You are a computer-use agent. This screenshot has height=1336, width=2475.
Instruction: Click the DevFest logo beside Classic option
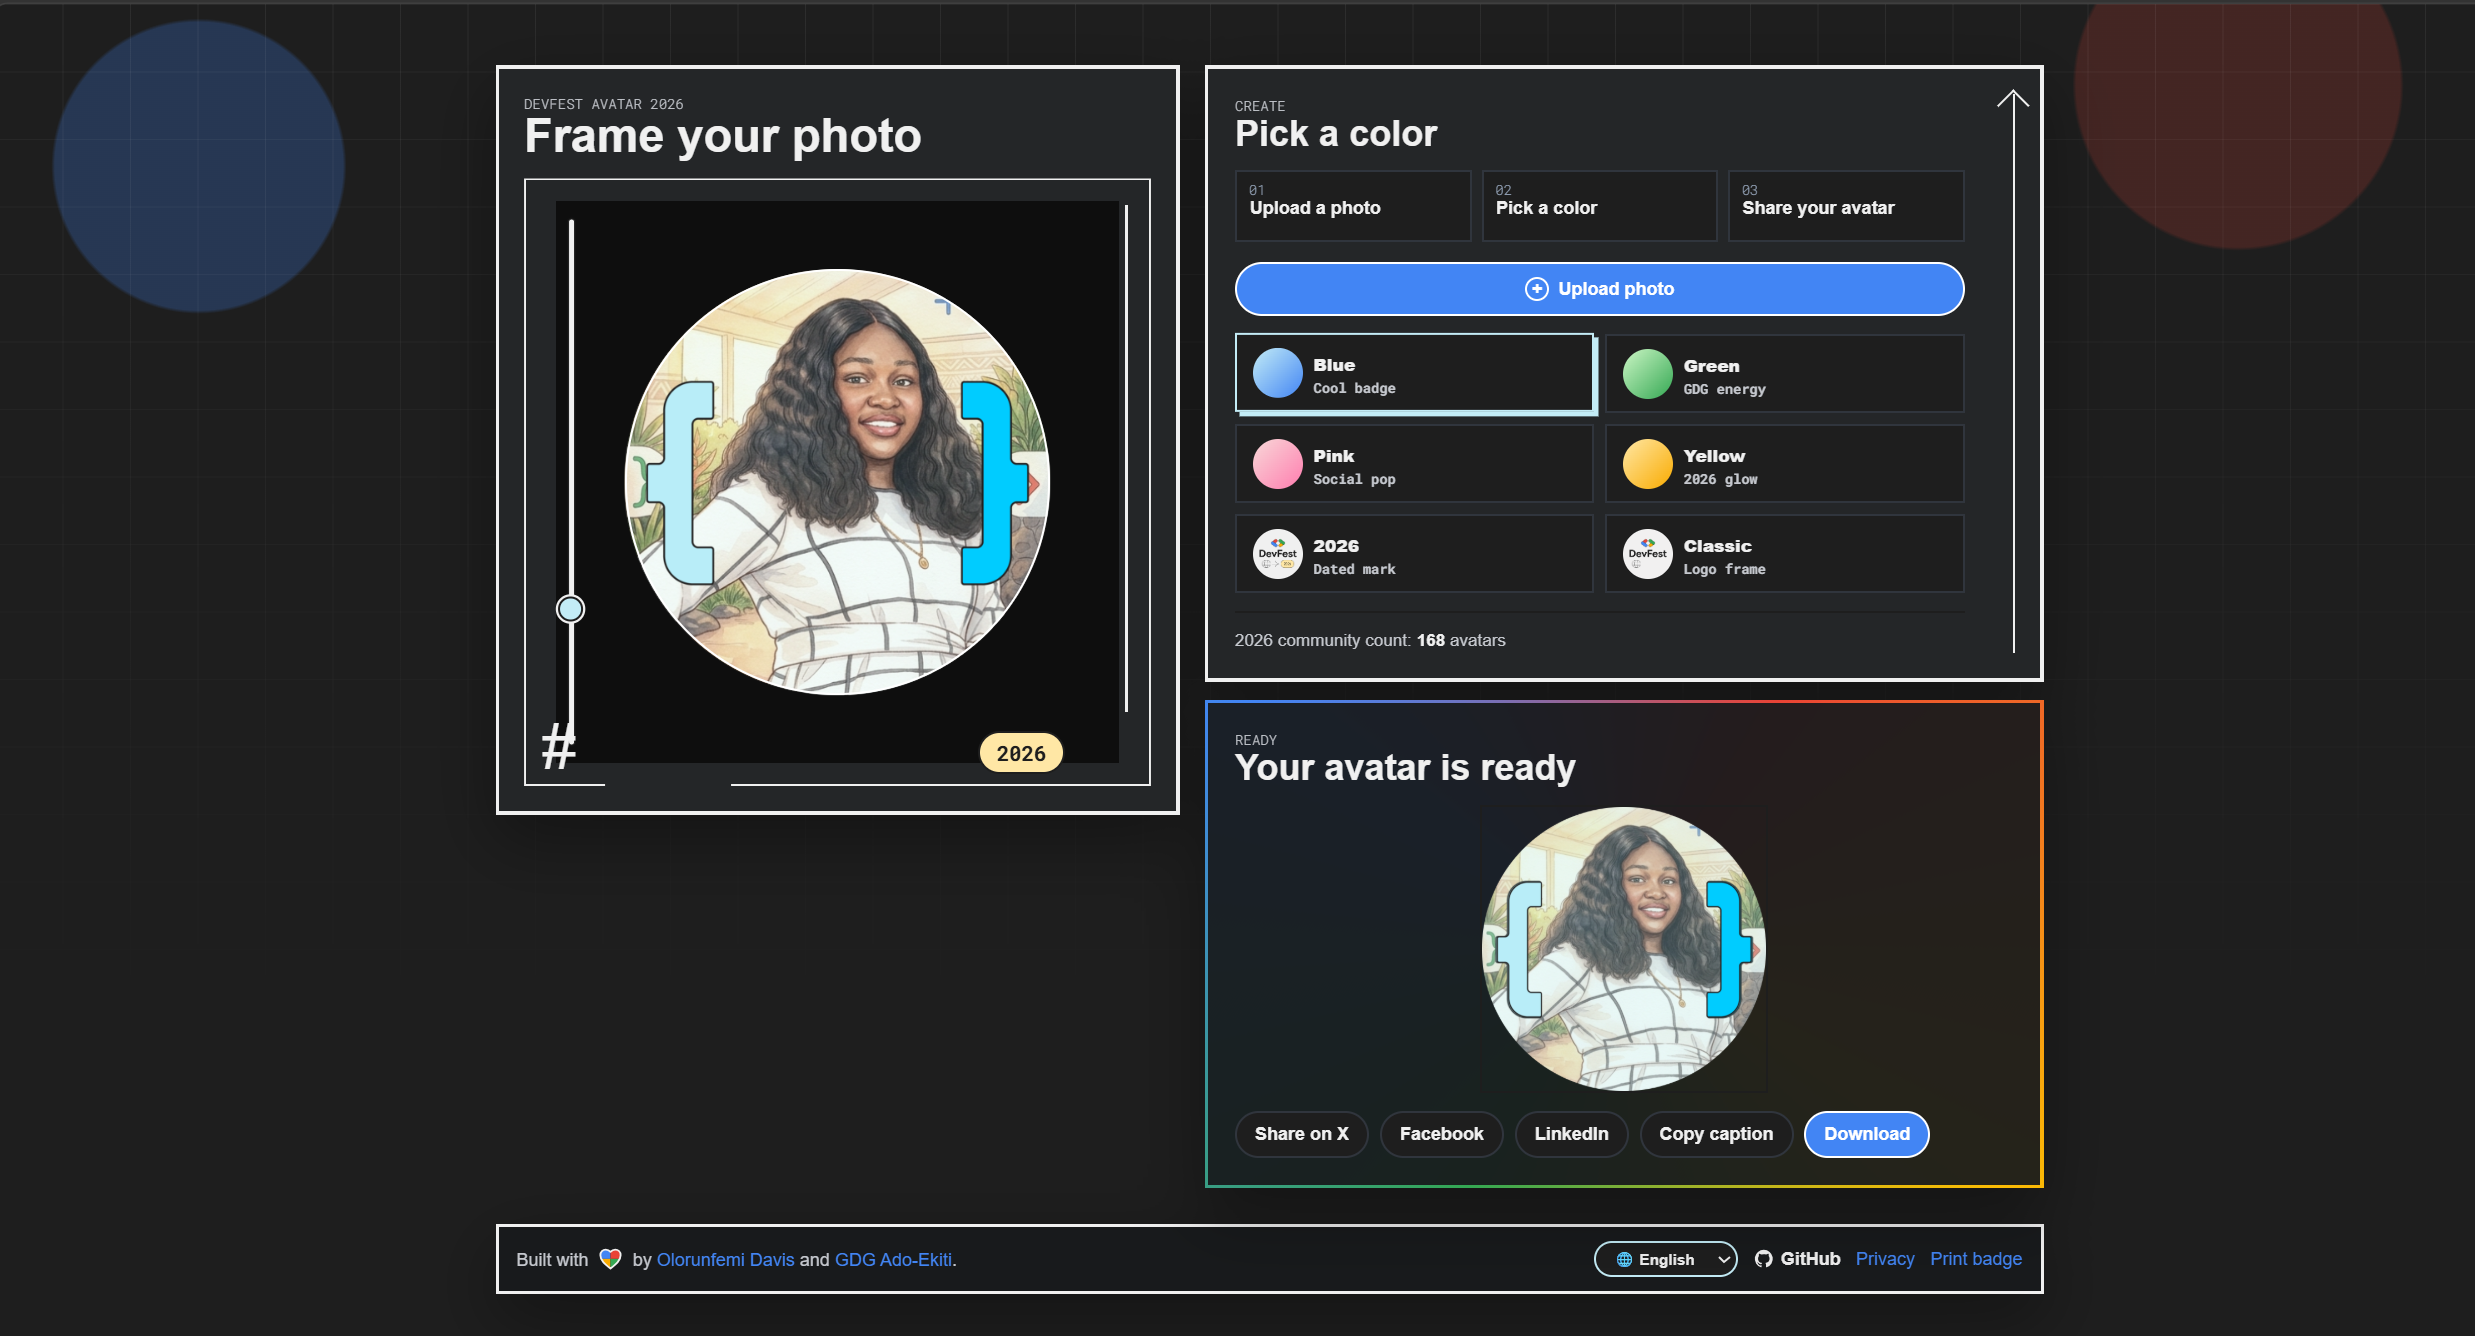1647,554
